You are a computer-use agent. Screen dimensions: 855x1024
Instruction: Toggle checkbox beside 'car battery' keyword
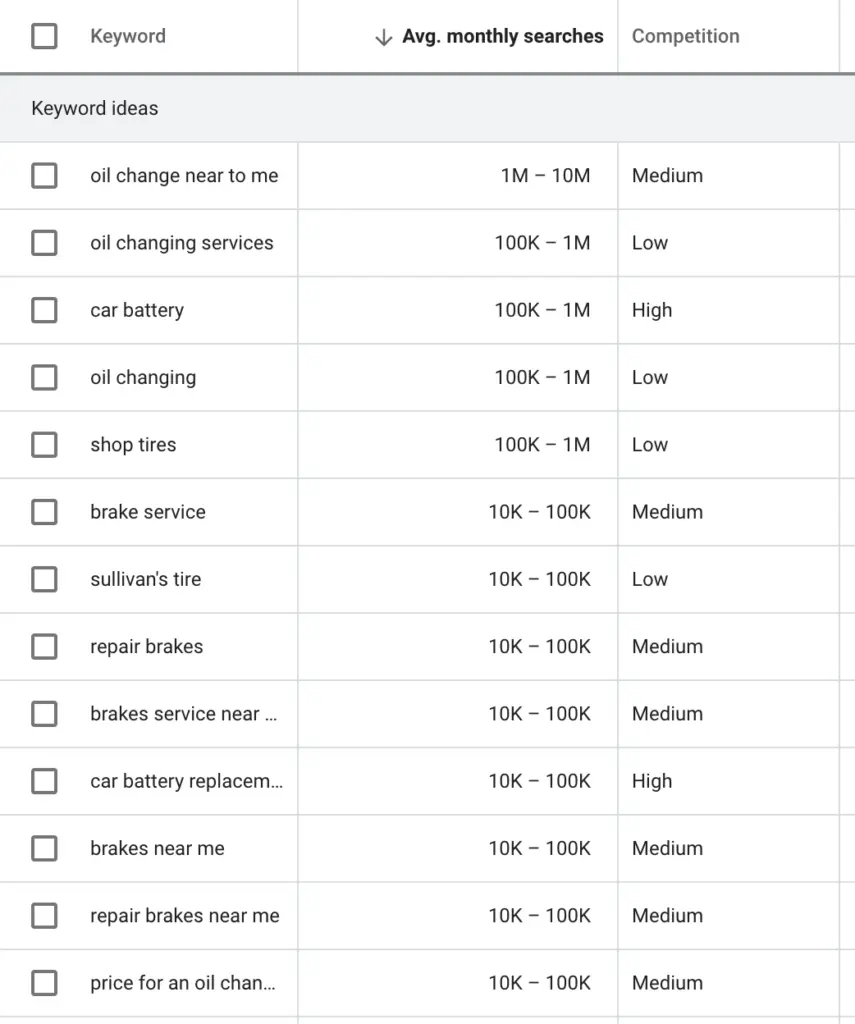coord(44,310)
